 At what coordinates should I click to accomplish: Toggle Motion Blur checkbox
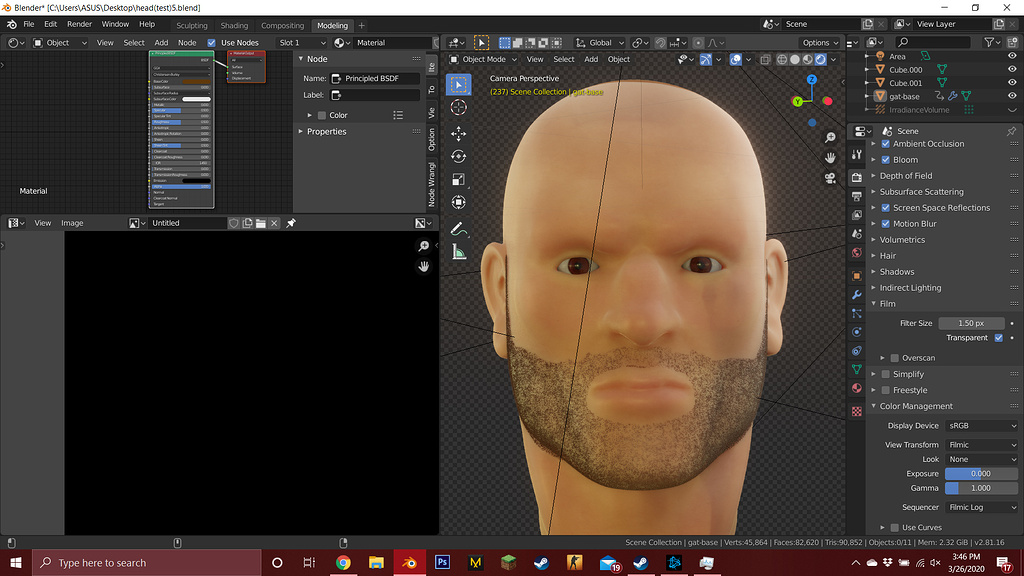tap(886, 223)
